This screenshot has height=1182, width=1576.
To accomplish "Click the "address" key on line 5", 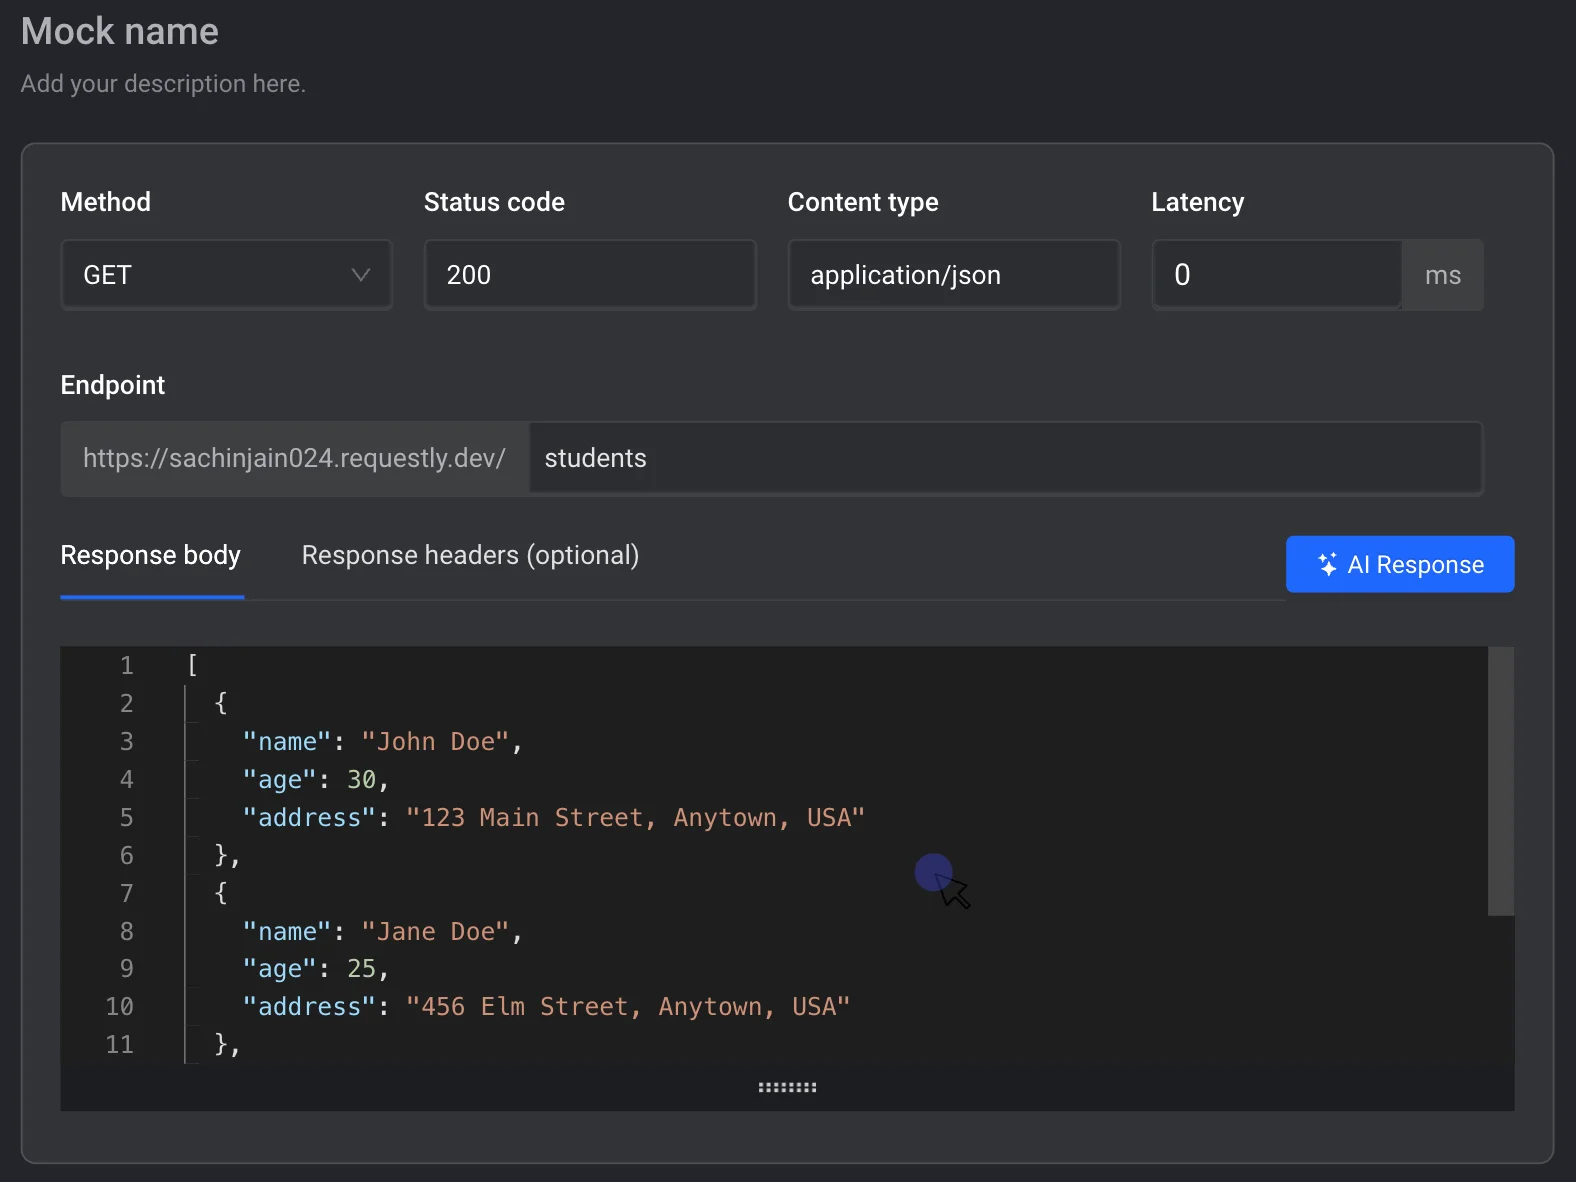I will 309,818.
